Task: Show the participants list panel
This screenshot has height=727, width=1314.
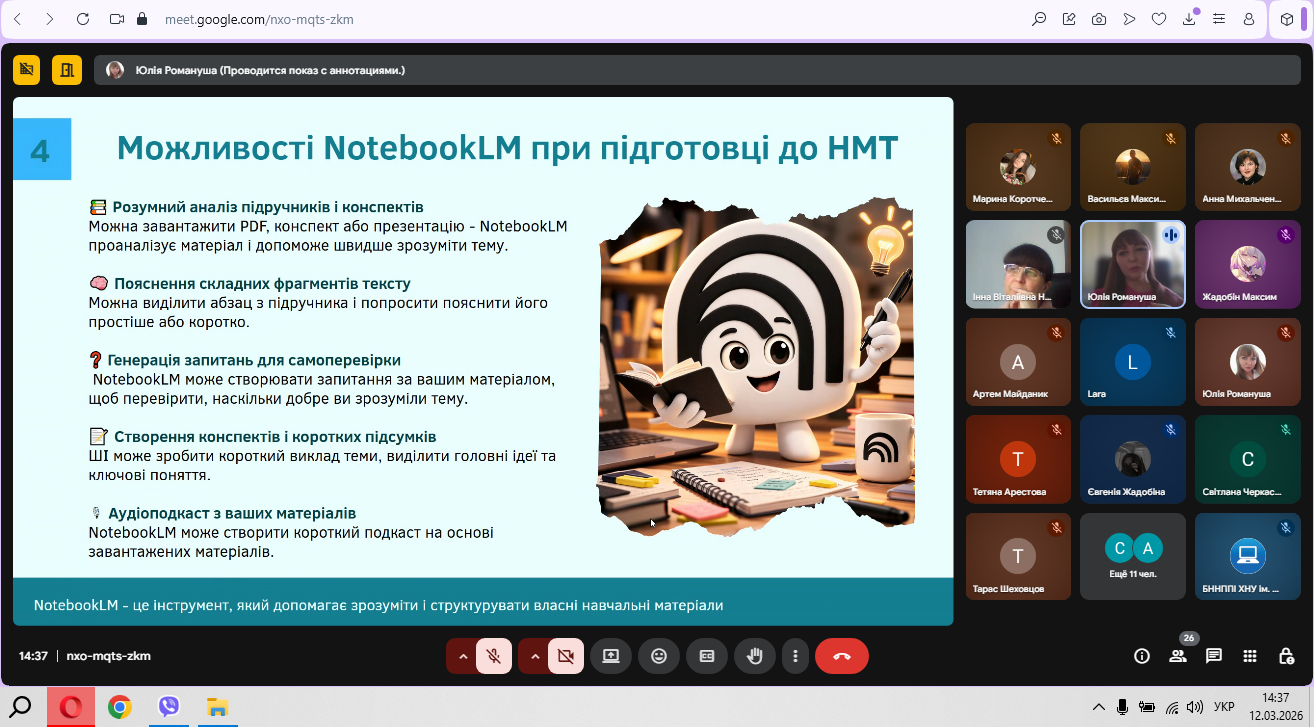Action: (1178, 656)
